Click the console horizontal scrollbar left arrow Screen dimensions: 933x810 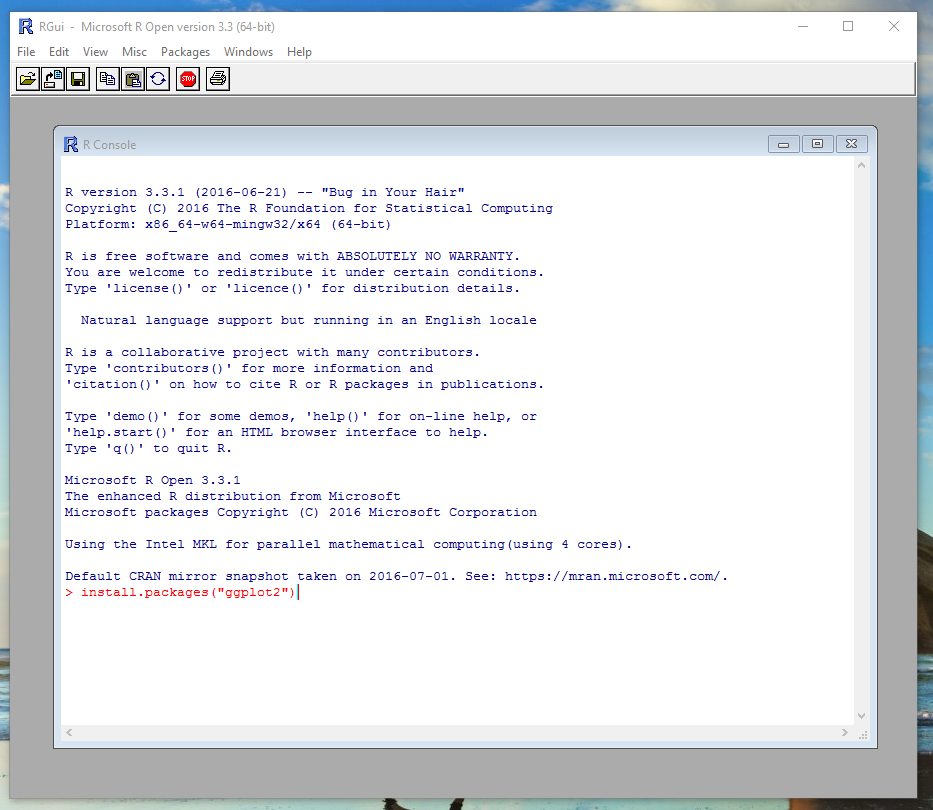click(69, 733)
